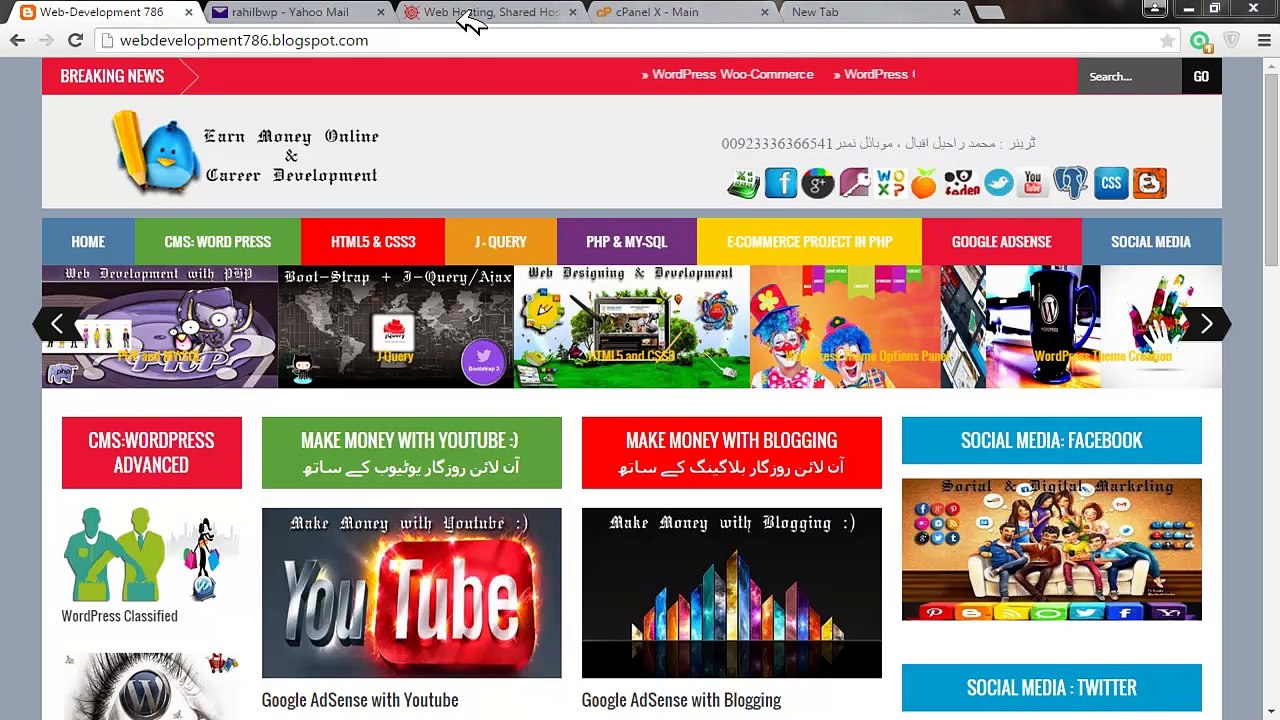
Task: Open Web Development with PHP slide
Action: pyautogui.click(x=160, y=326)
